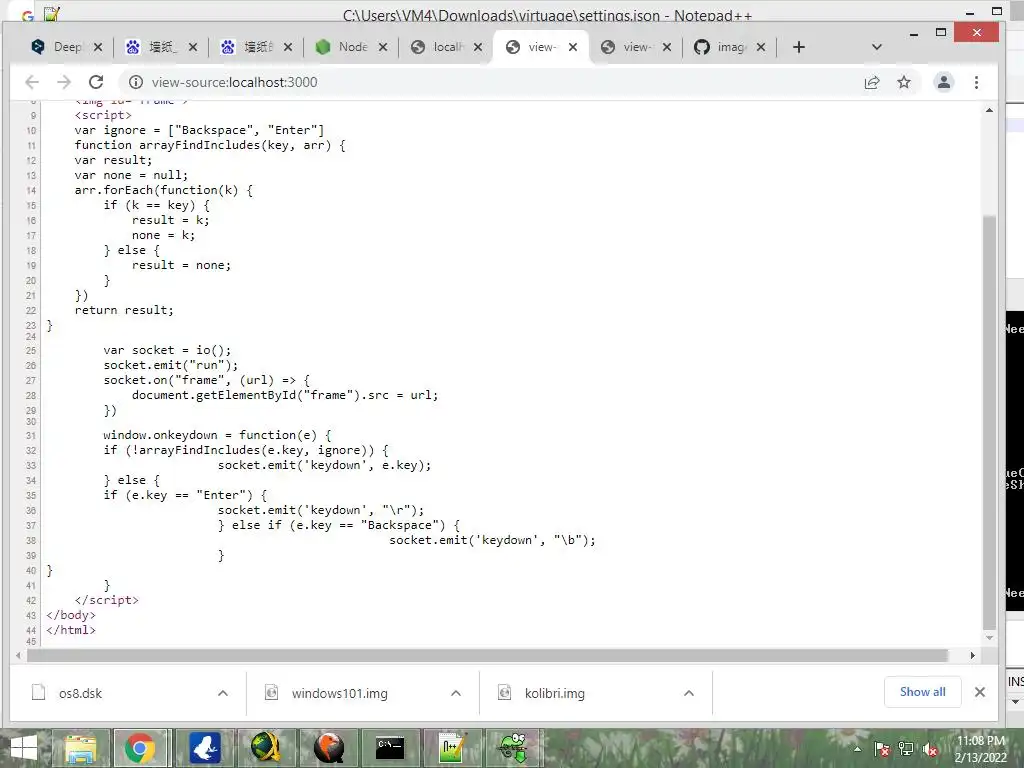Close the Deep tab
Viewport: 1024px width, 768px height.
(98, 47)
